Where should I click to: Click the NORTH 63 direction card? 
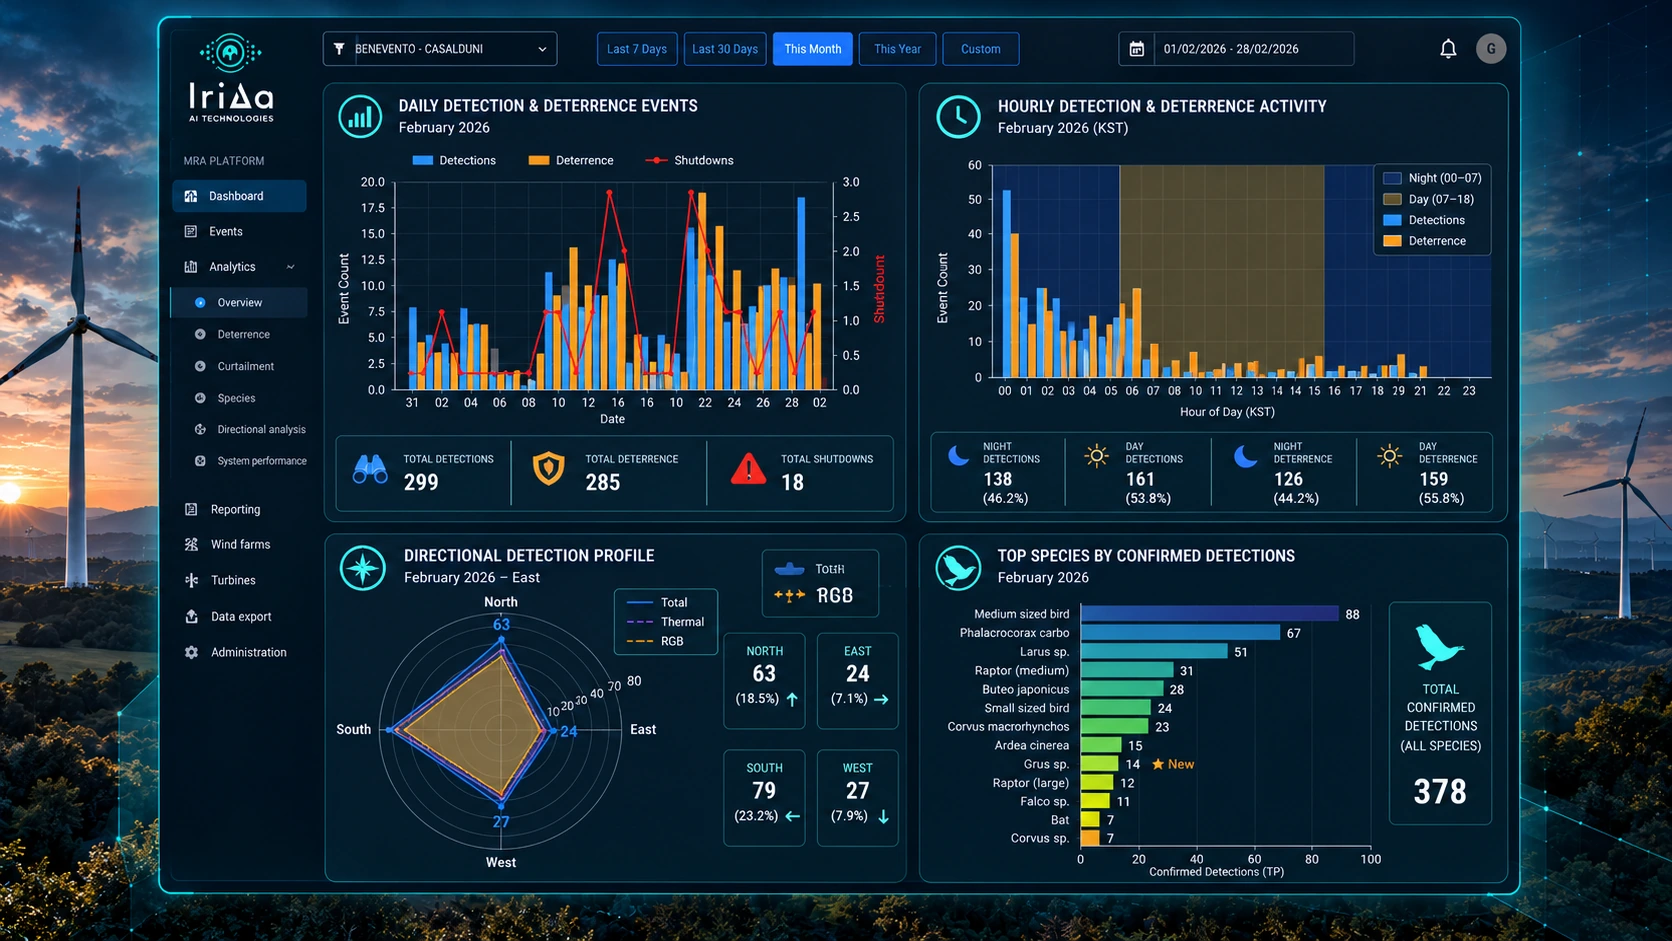(764, 680)
